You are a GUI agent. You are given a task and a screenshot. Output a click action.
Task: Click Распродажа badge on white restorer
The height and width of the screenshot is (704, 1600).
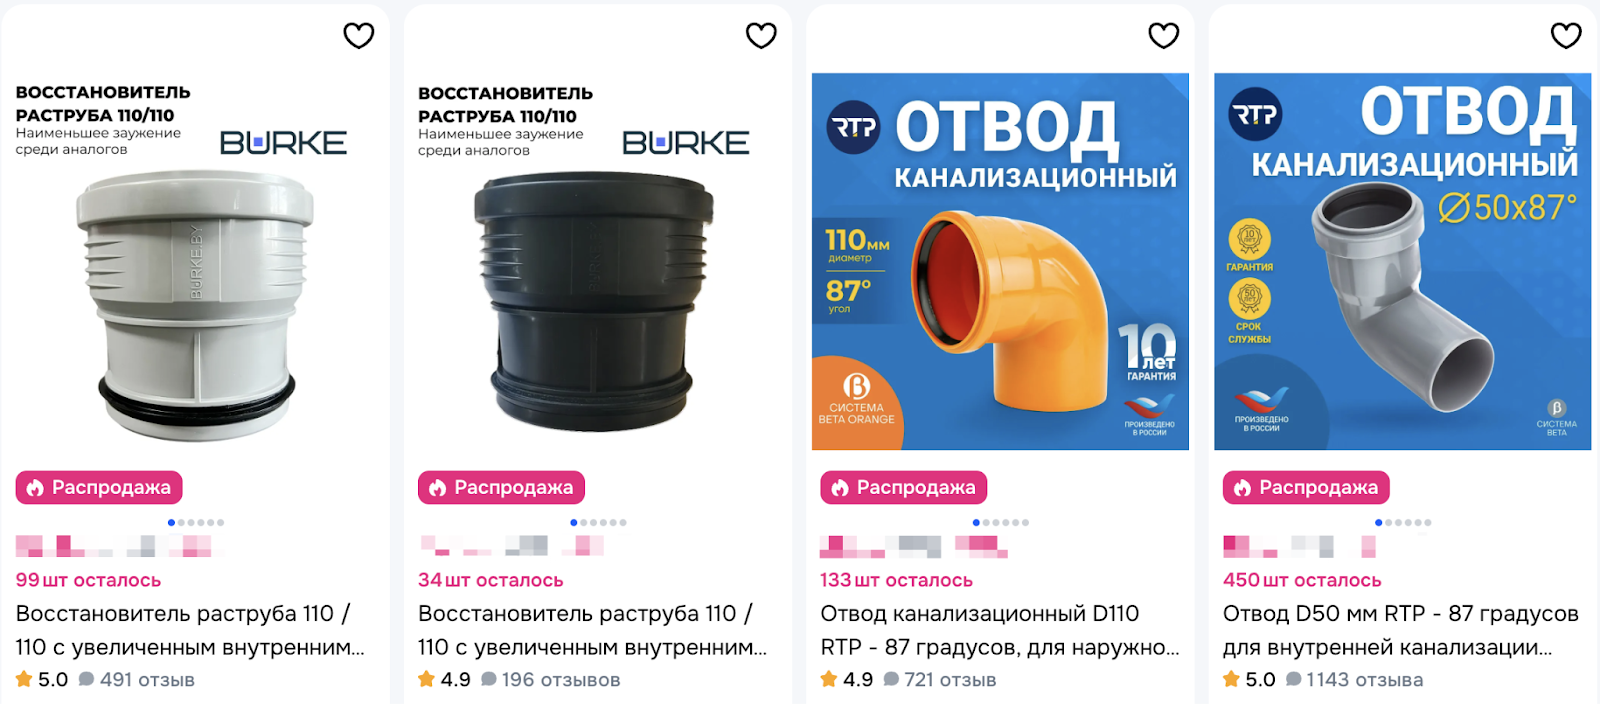click(x=99, y=487)
